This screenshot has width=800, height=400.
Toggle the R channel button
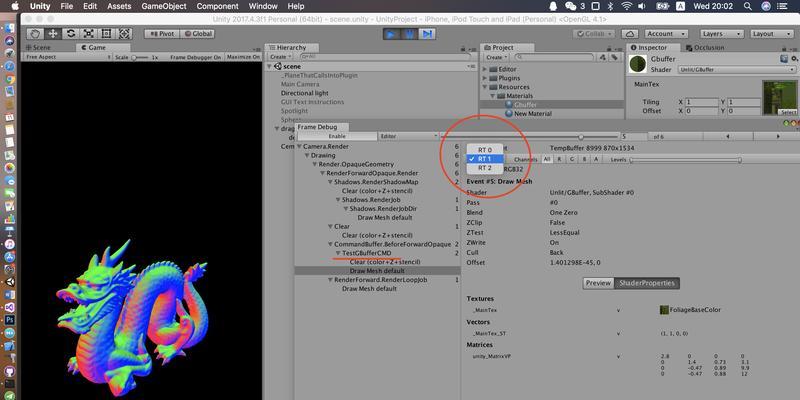(560, 160)
